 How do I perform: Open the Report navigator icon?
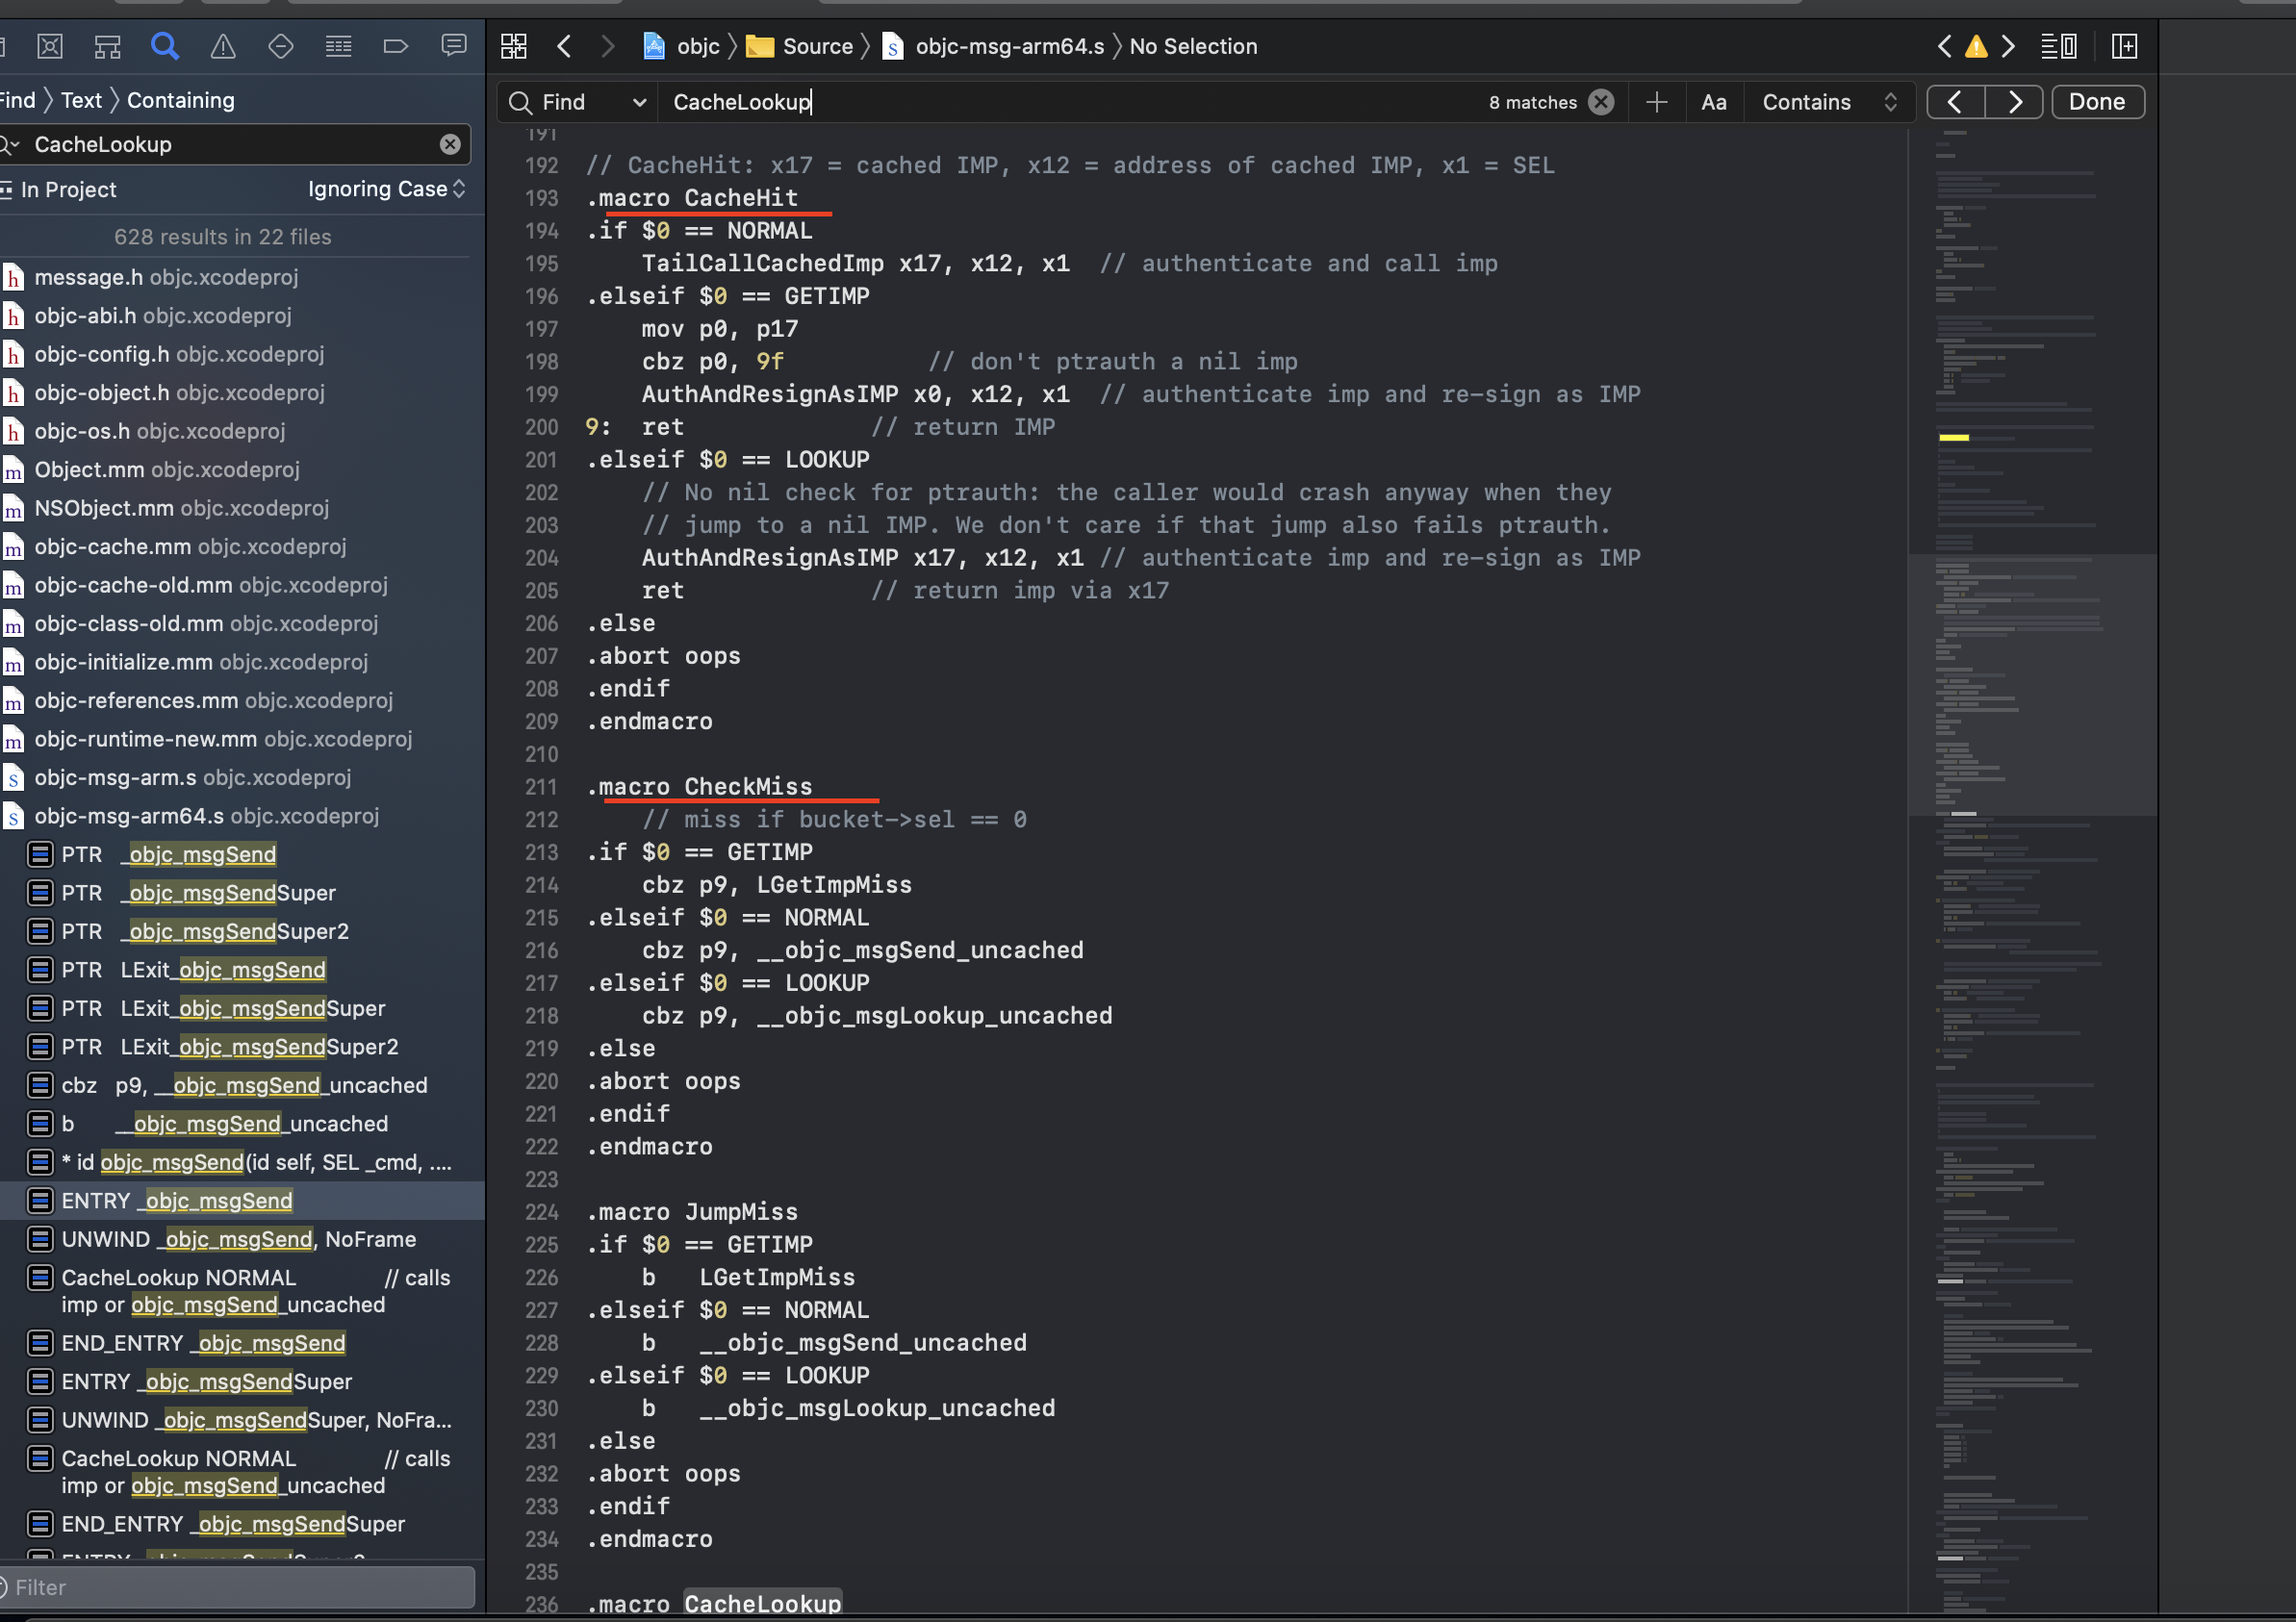(454, 46)
